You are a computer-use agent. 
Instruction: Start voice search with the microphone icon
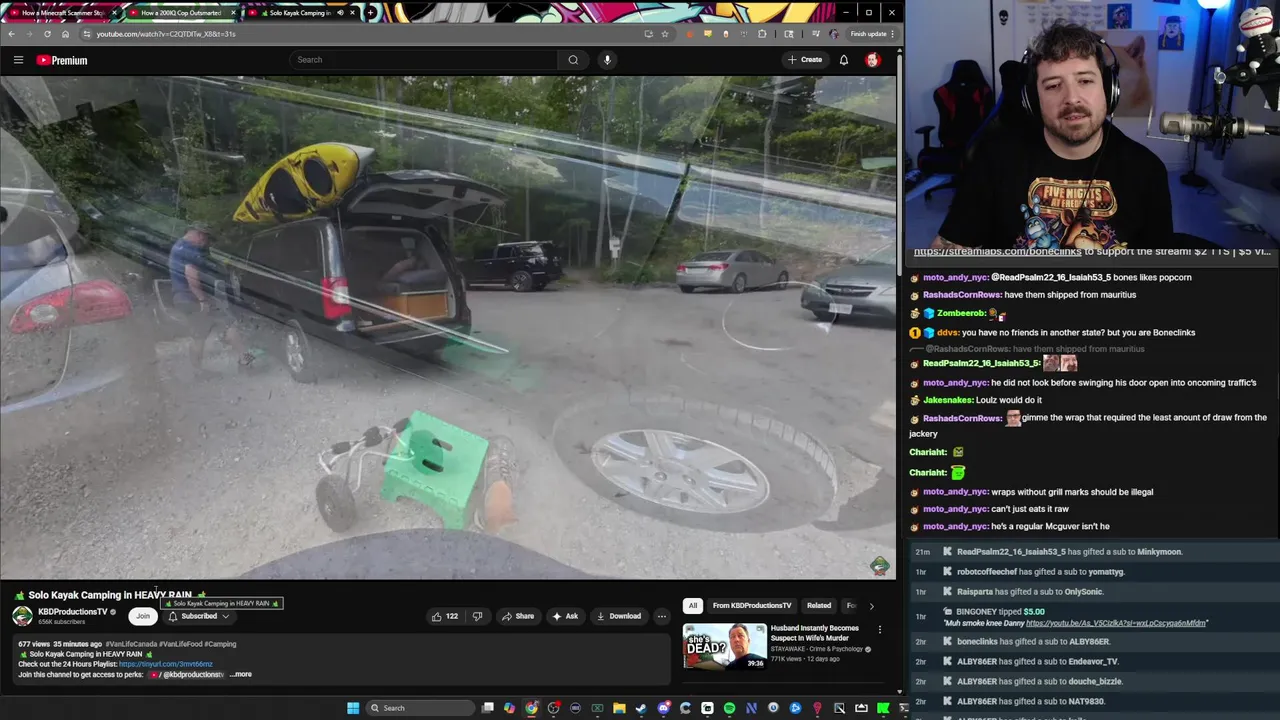click(607, 60)
